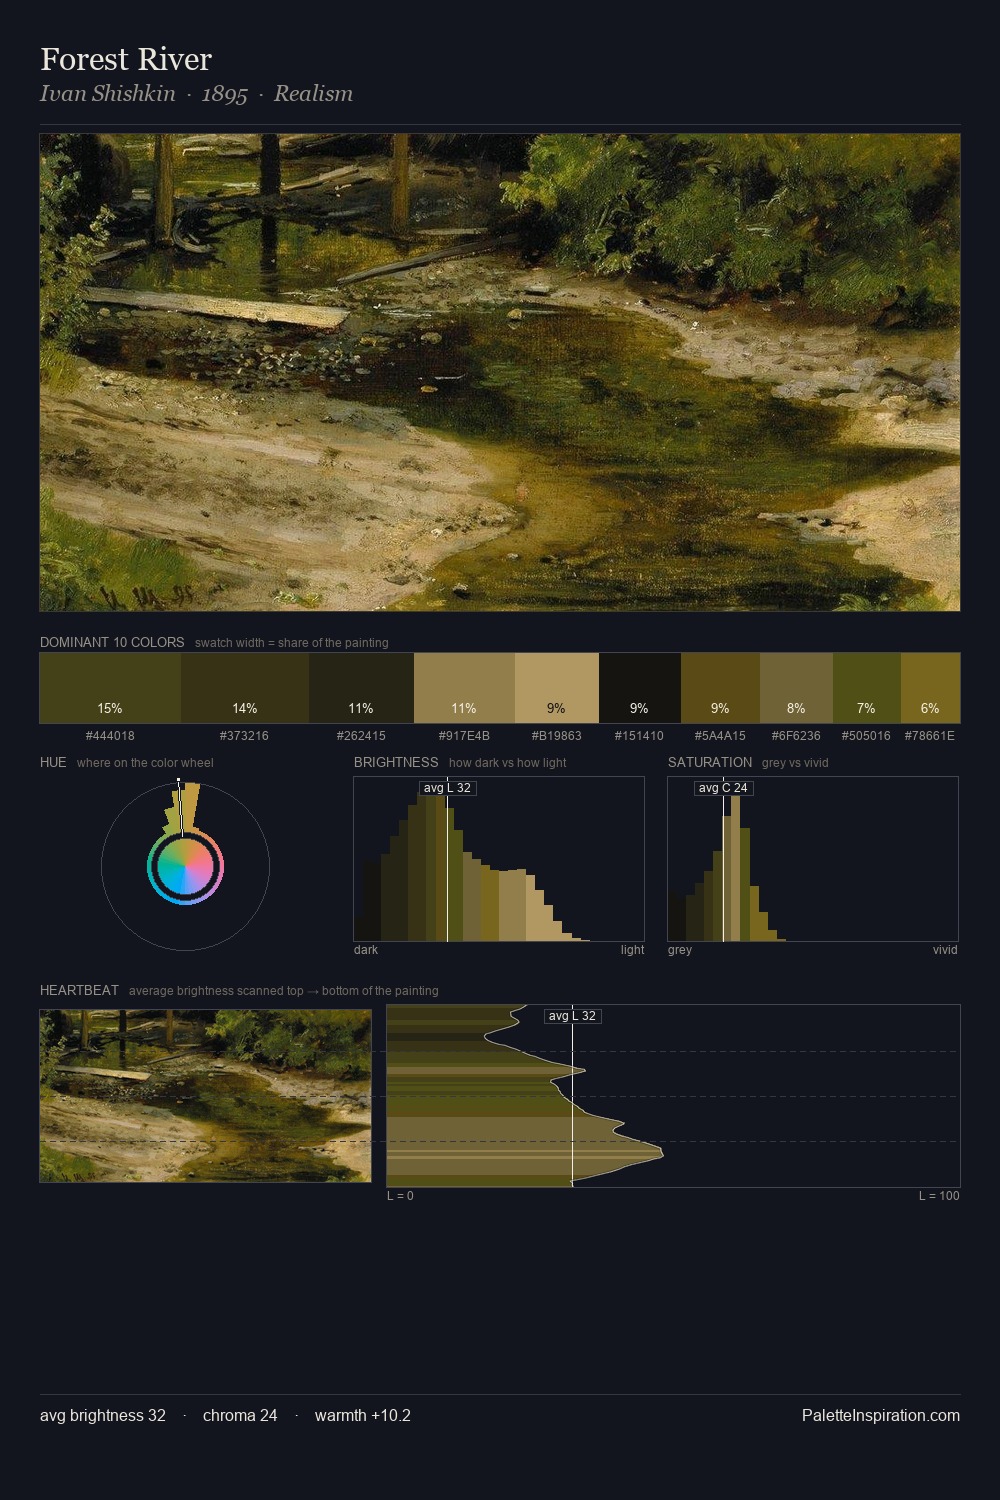Click the 'dark' brightness axis label
The width and height of the screenshot is (1000, 1500).
[x=366, y=950]
